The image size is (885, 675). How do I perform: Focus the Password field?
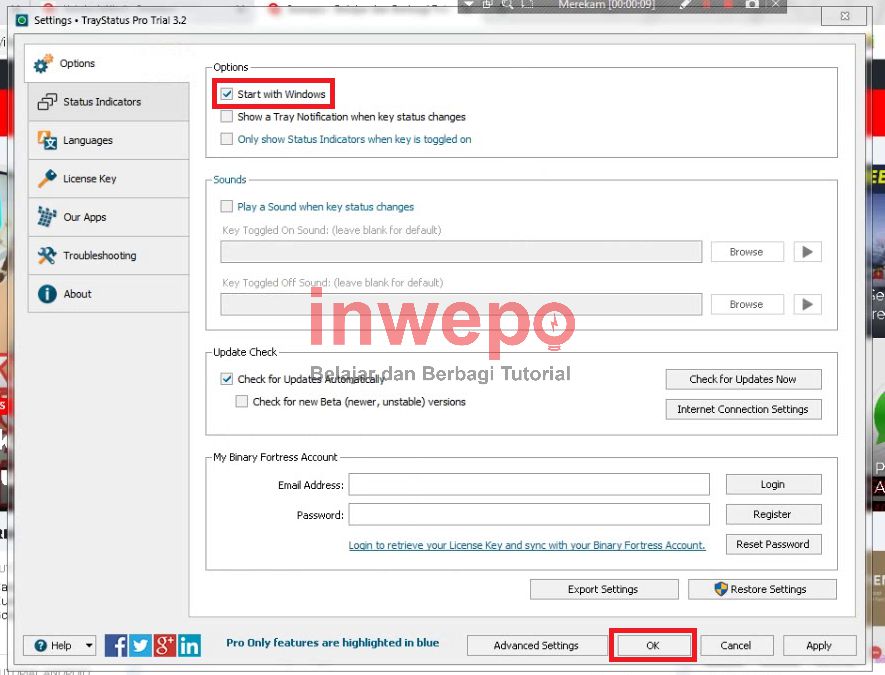[529, 514]
